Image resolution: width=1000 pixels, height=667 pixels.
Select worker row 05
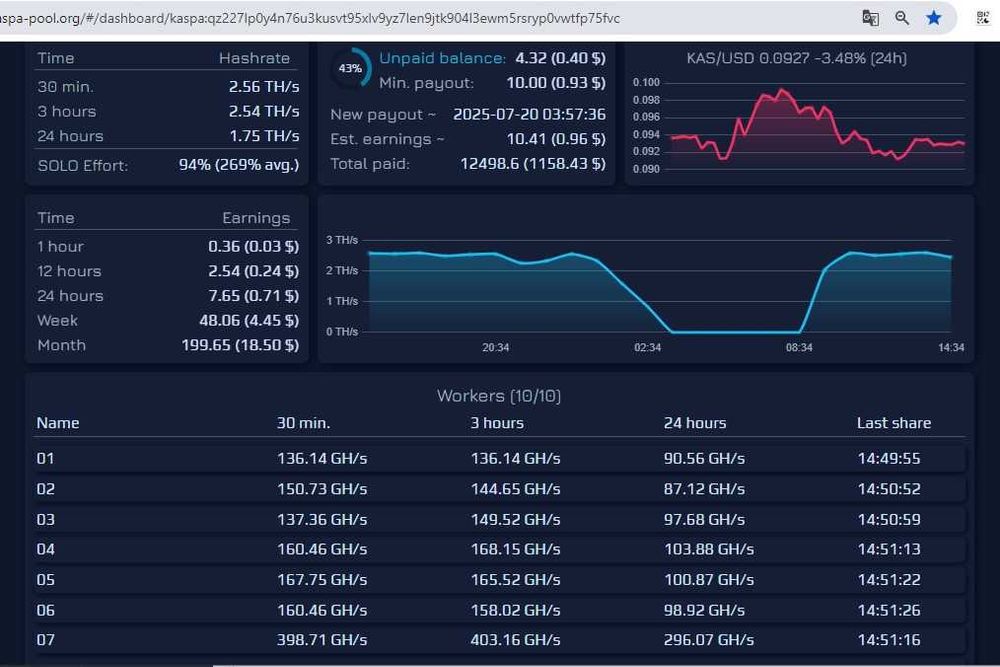click(x=499, y=580)
